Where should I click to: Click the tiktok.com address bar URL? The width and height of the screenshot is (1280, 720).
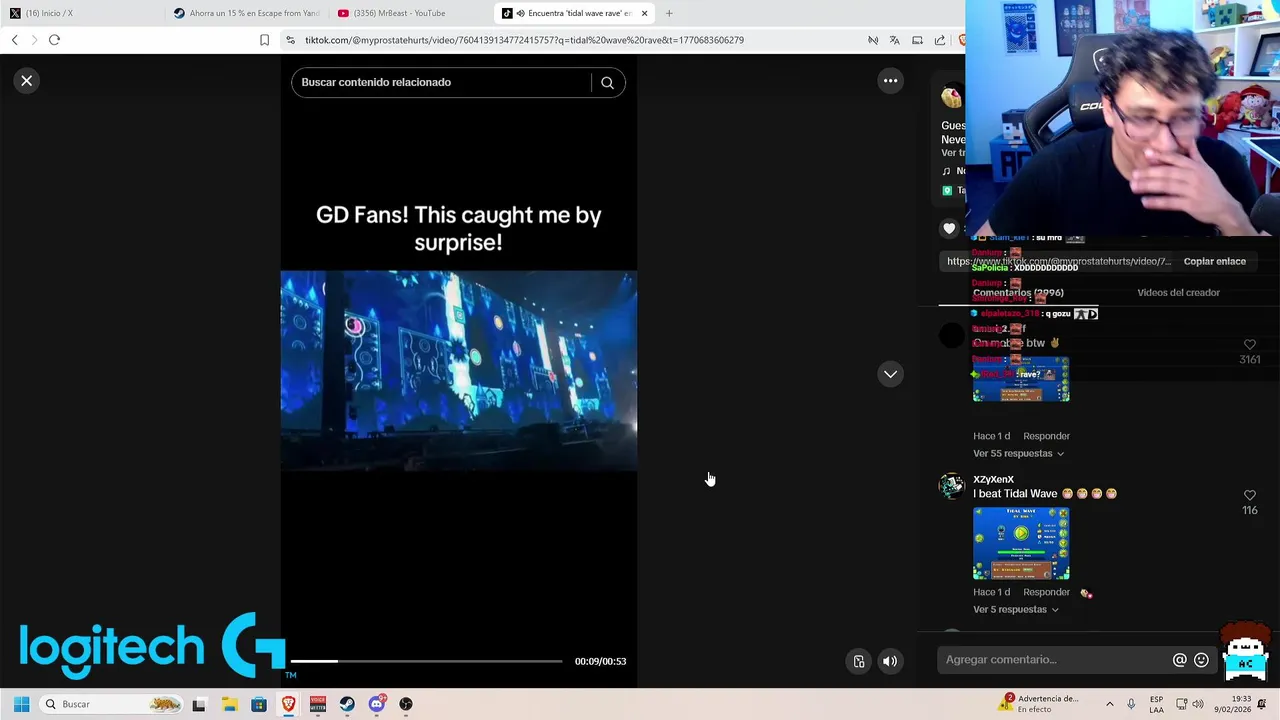click(524, 40)
